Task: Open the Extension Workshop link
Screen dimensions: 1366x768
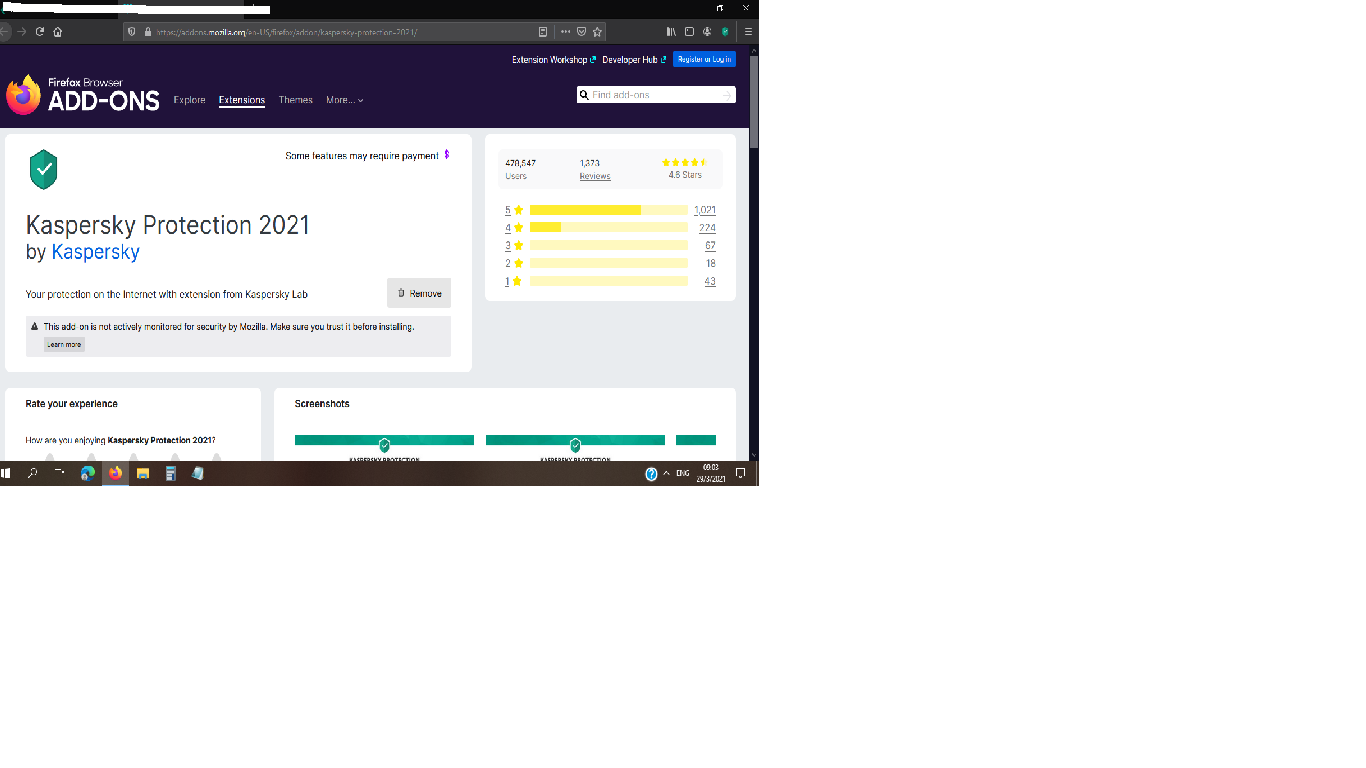Action: [x=554, y=60]
